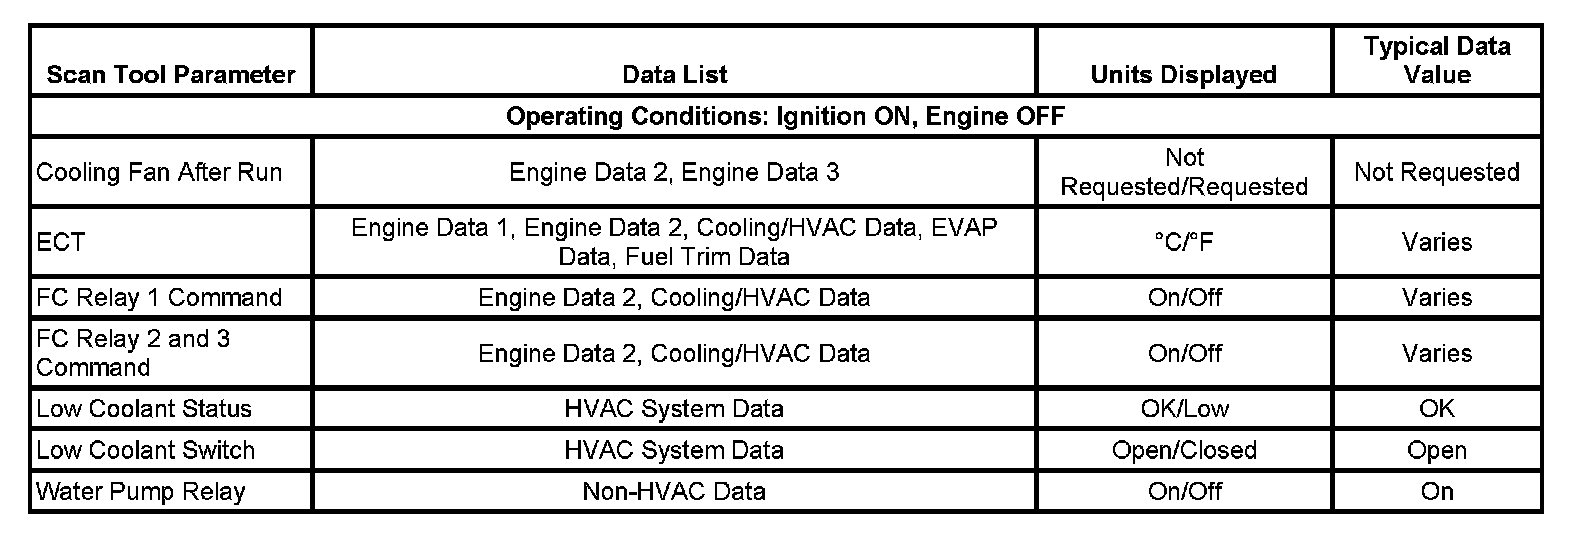
Task: Select the "Data List" column header
Action: (674, 75)
